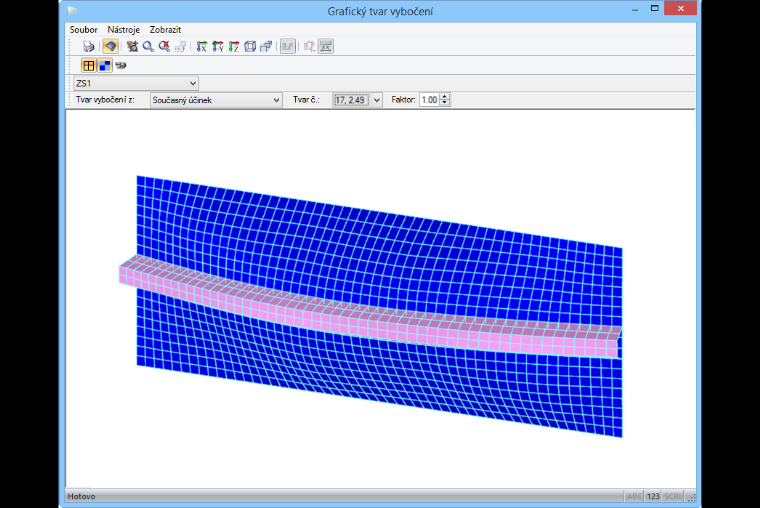The width and height of the screenshot is (760, 508).
Task: Open the Soubor menu
Action: [x=83, y=30]
